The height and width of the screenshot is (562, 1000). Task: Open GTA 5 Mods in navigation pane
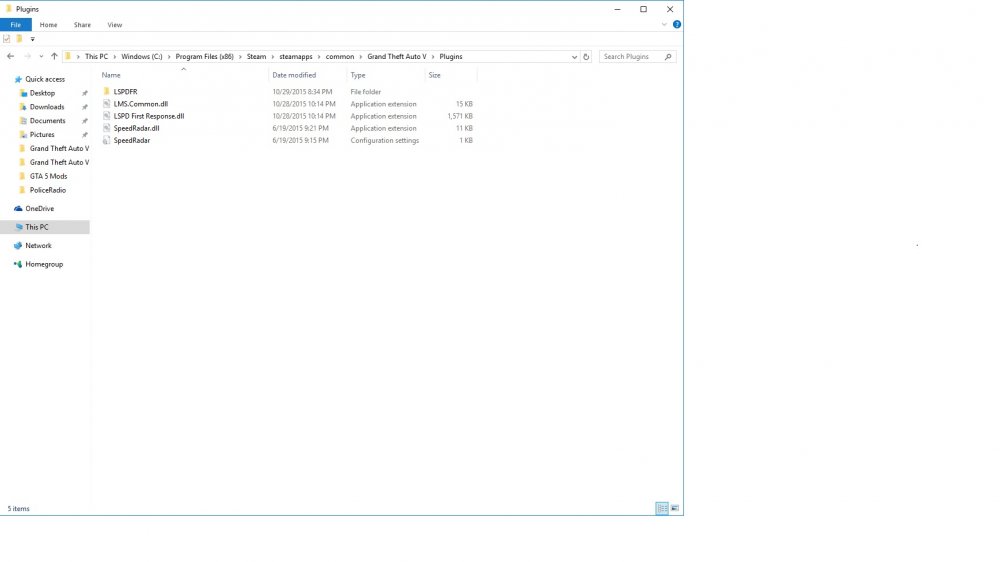click(x=48, y=176)
